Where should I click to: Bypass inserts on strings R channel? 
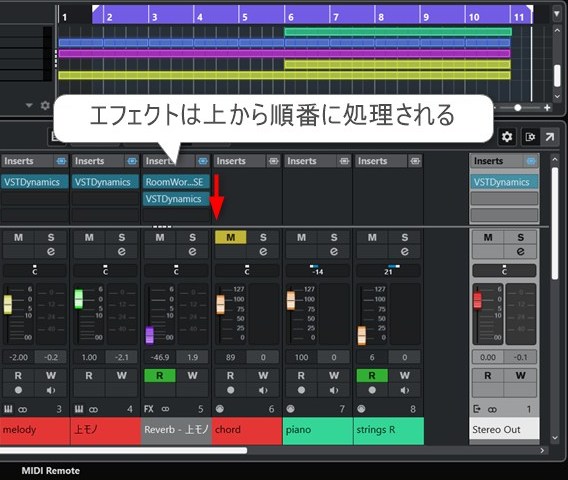(415, 161)
